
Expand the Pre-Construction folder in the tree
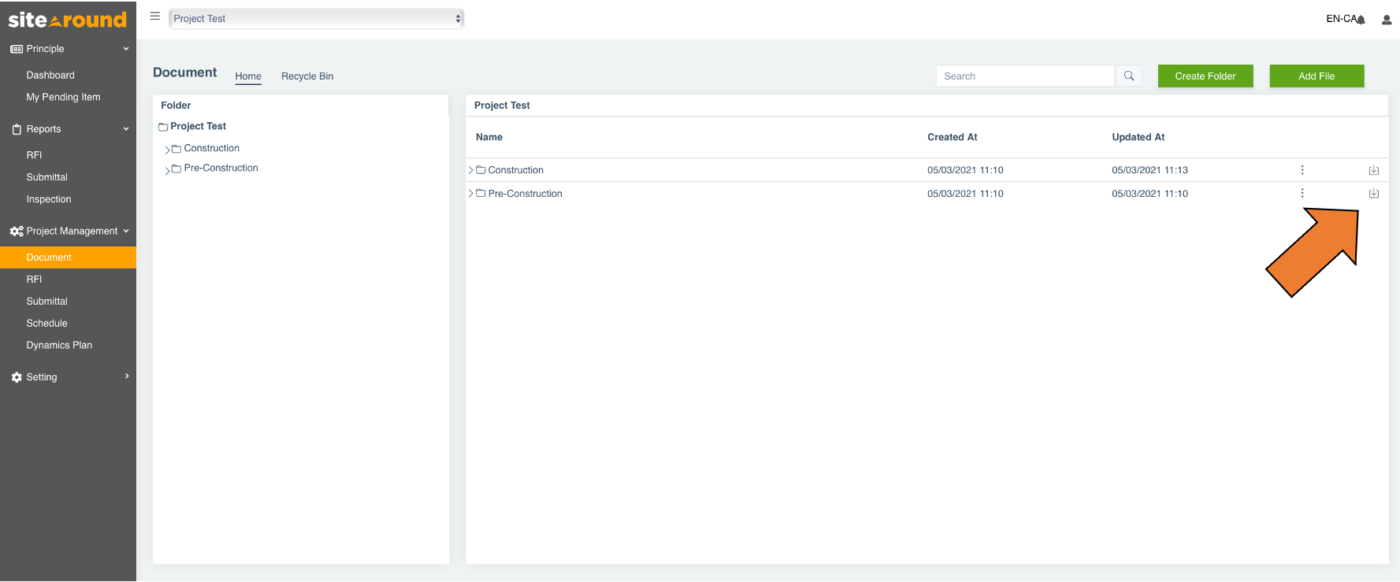click(x=170, y=168)
